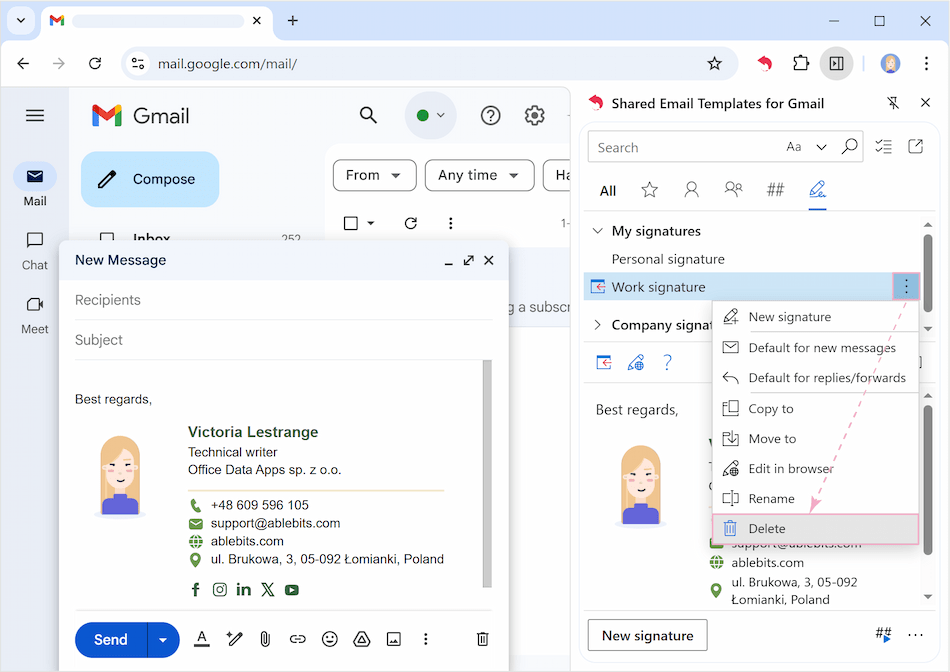
Task: Tick the select all messages checkbox
Action: point(351,223)
